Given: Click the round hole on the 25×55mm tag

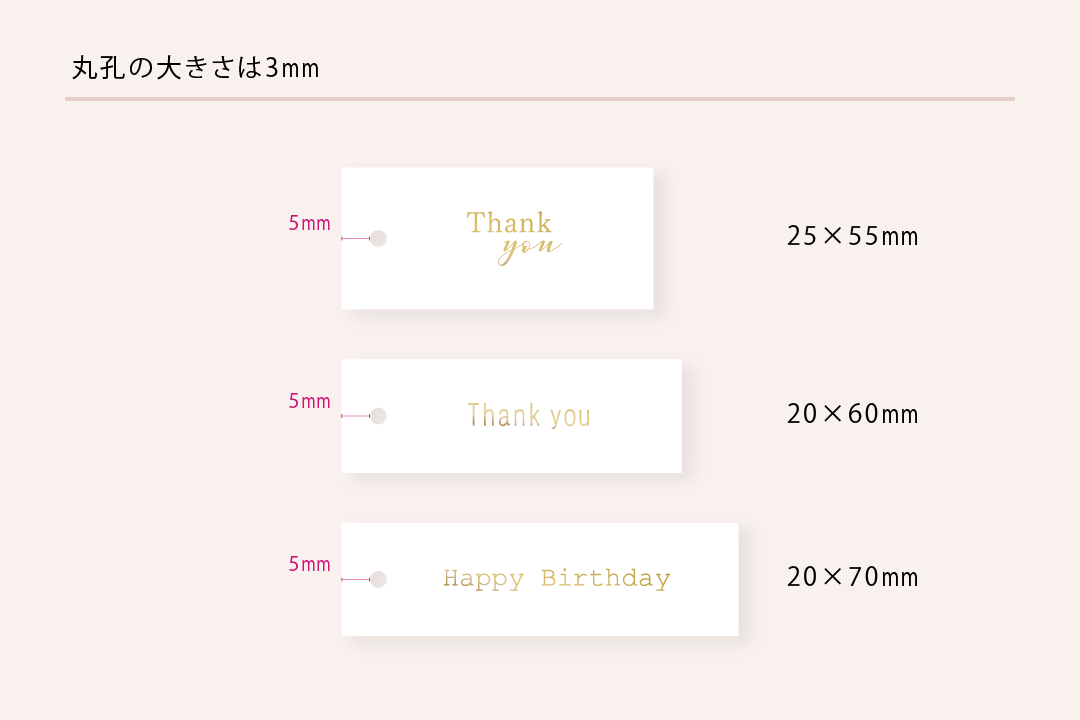Looking at the screenshot, I should [x=378, y=238].
